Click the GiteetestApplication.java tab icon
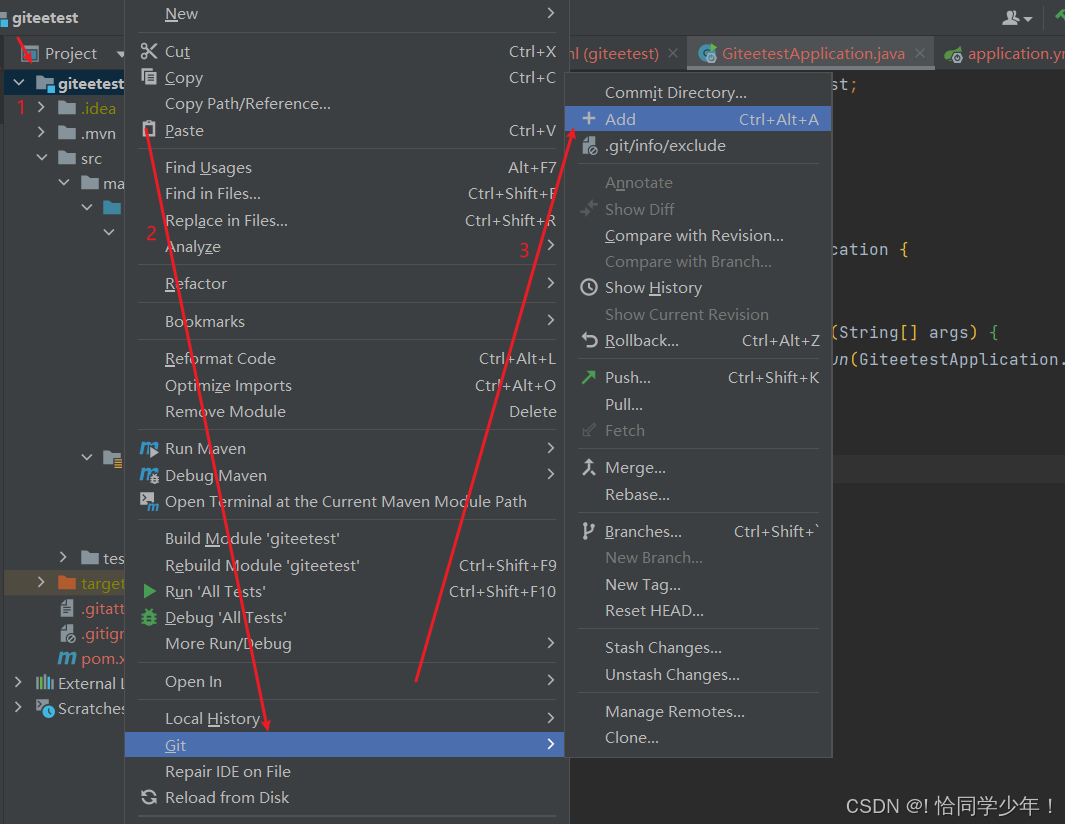 (x=707, y=53)
